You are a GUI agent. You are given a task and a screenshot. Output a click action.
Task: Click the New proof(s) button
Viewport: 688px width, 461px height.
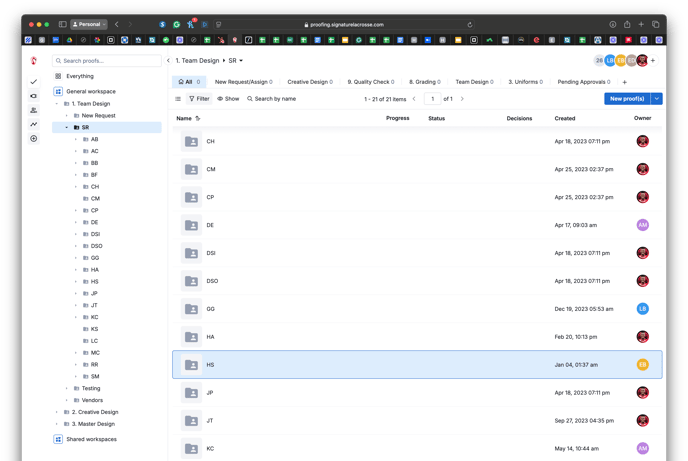click(626, 99)
